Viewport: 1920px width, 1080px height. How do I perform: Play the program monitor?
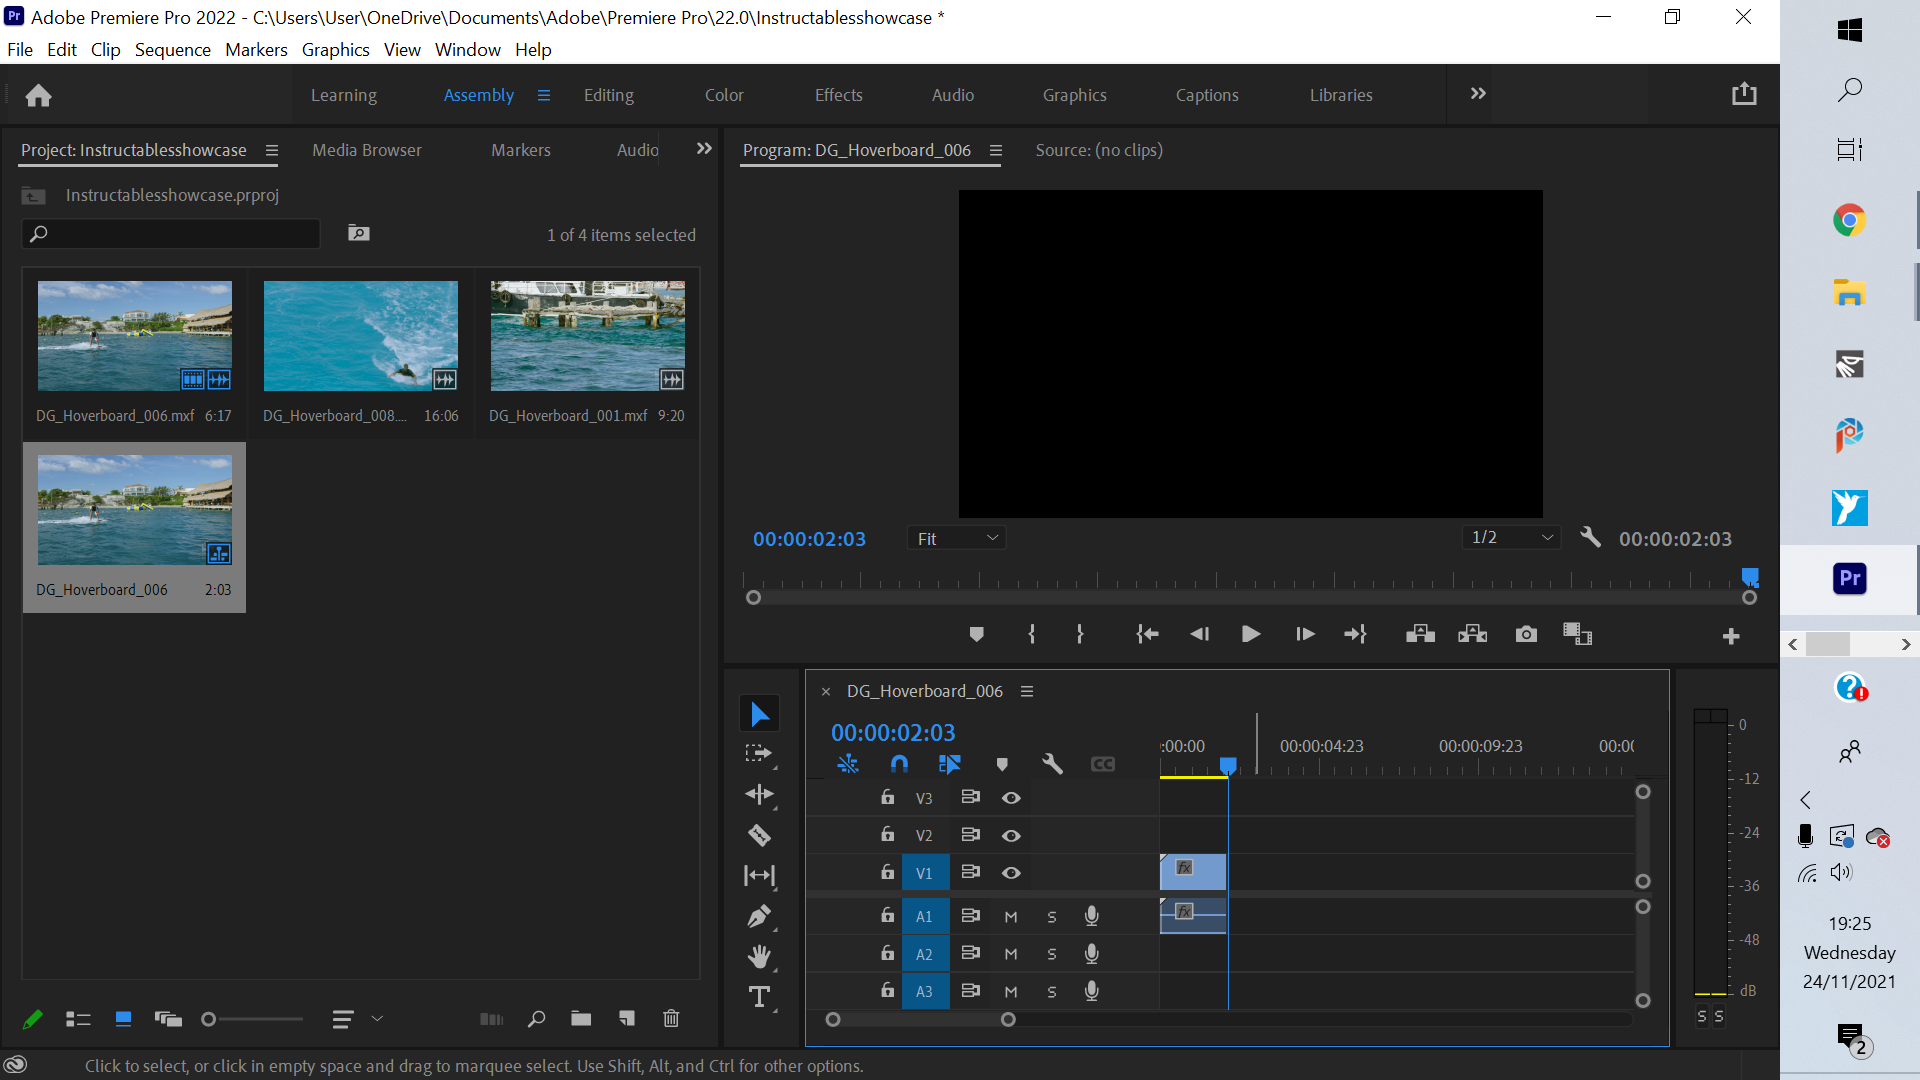click(x=1250, y=634)
